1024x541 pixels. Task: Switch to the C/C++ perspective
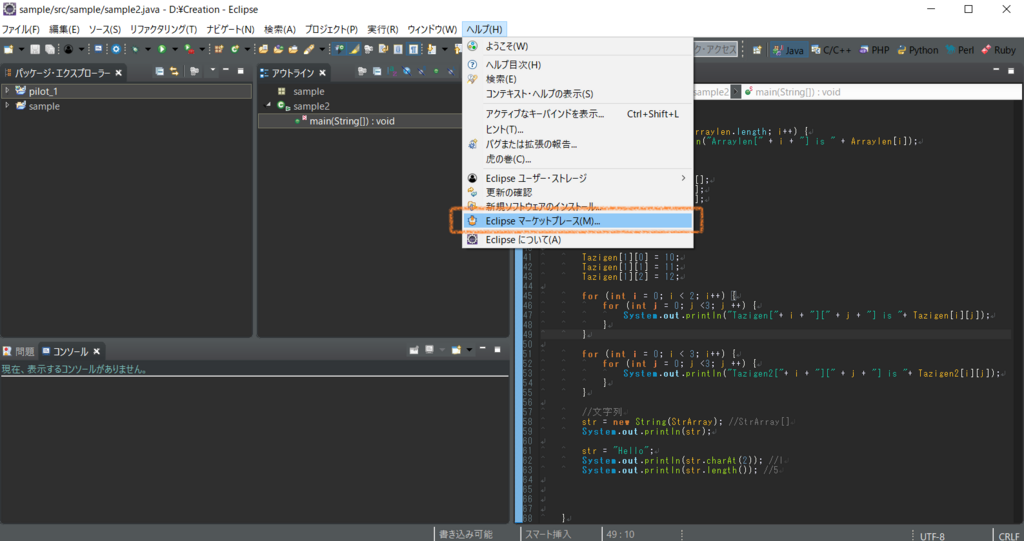pyautogui.click(x=831, y=50)
